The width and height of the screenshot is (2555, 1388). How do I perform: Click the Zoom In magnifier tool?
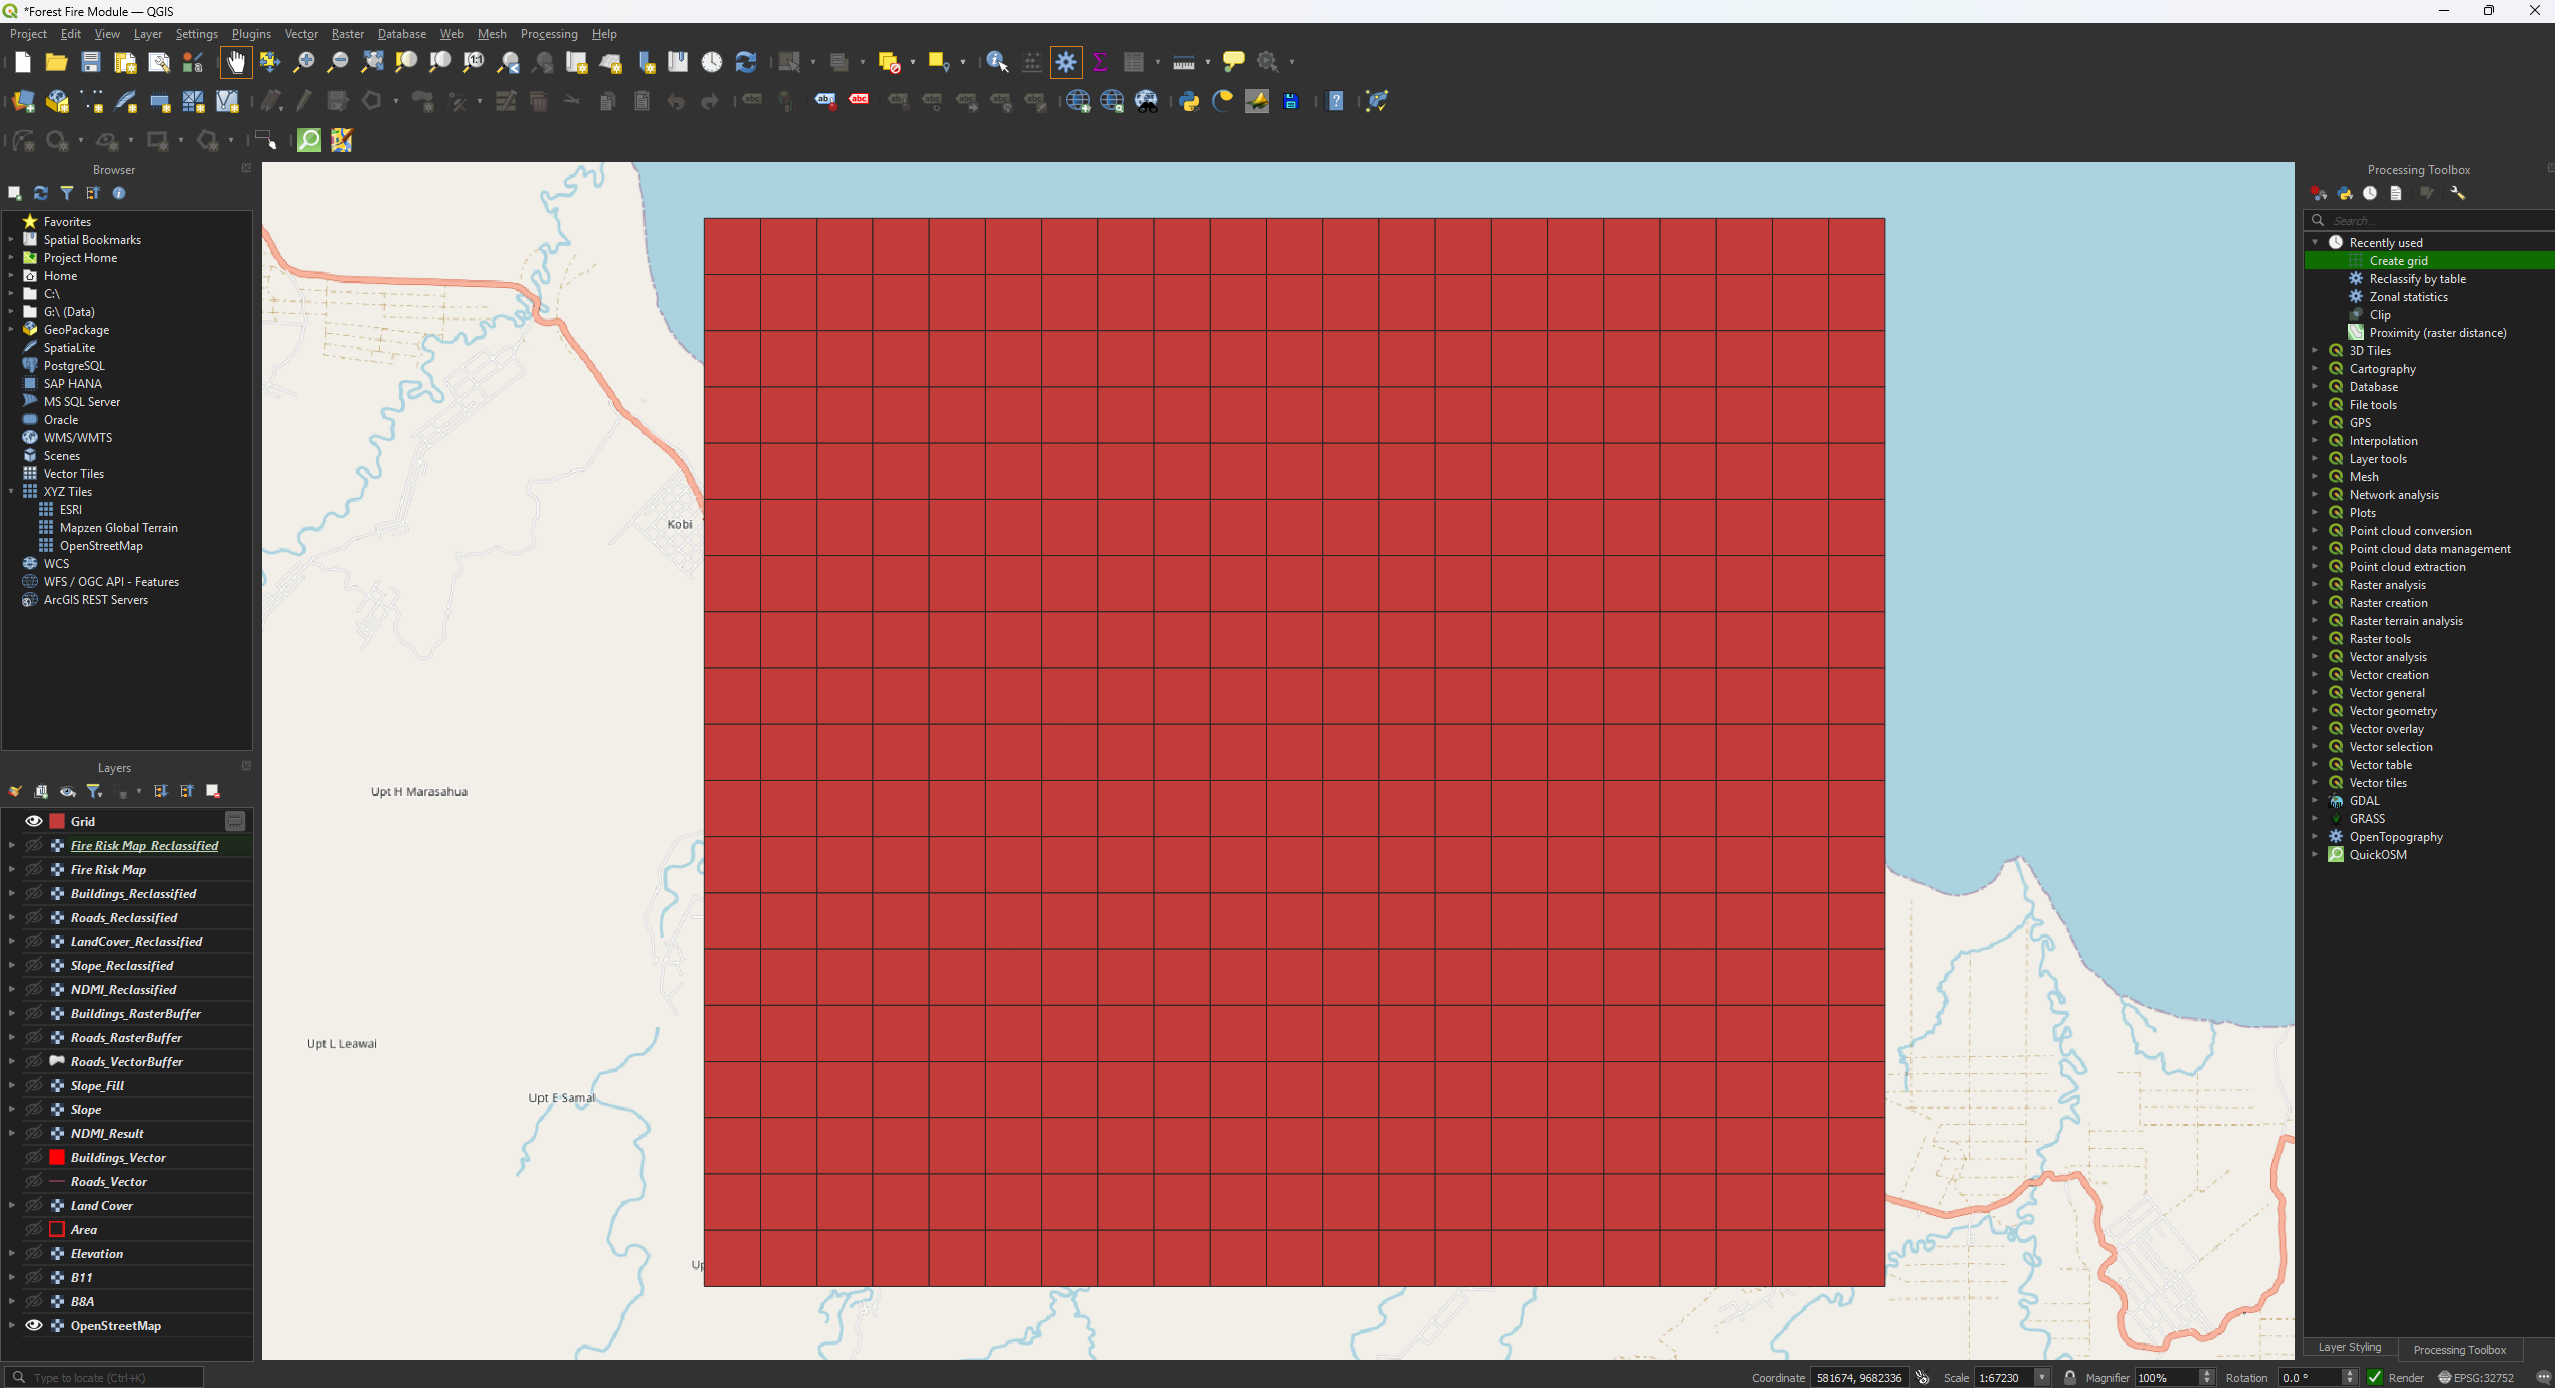pos(303,62)
